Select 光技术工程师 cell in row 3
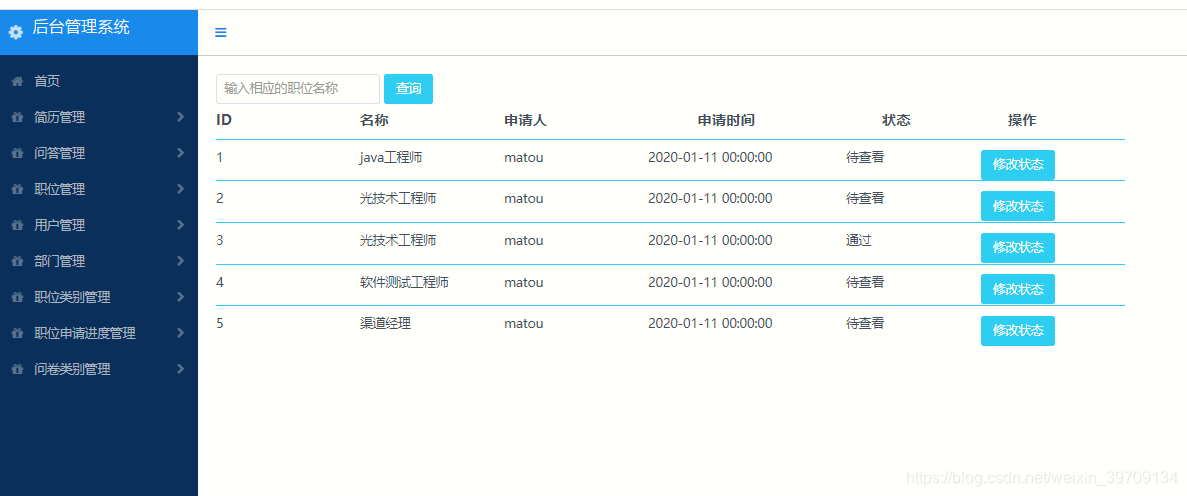Viewport: 1187px width, 496px height. 398,241
